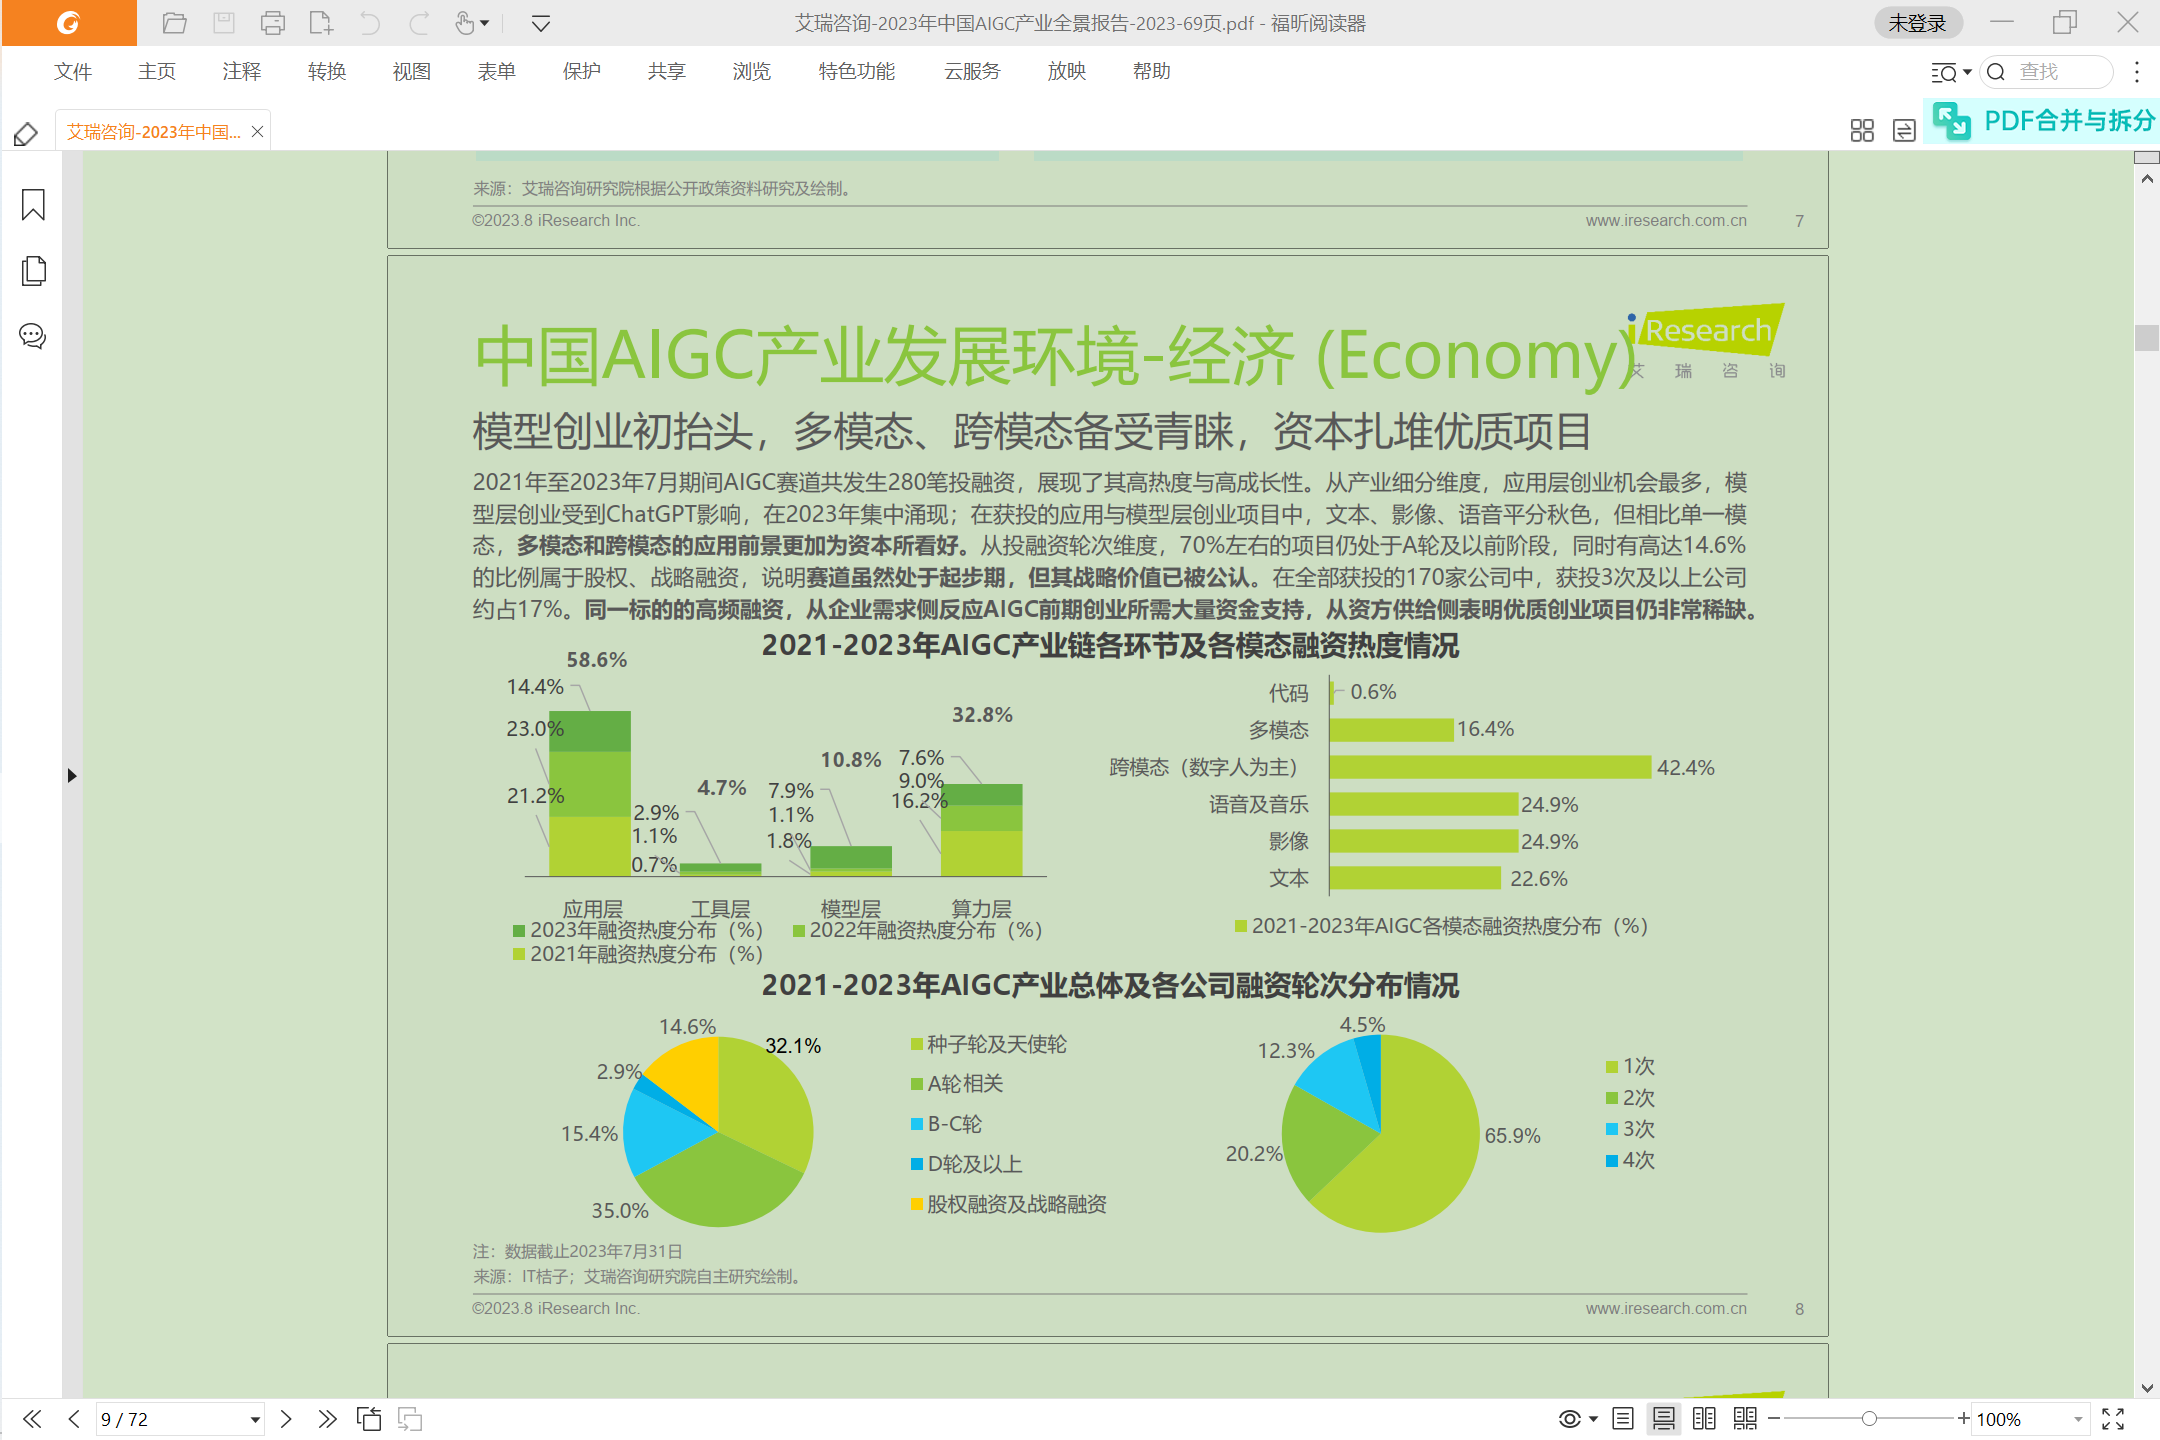Select the 艾瑞咨询-2023年中国 document tab
Screen dimensions: 2160x1440
point(153,132)
